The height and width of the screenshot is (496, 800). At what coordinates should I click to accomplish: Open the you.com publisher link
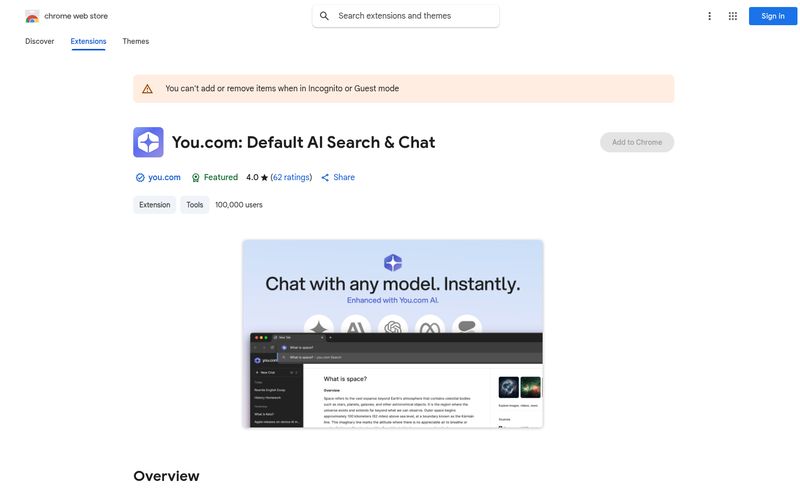[164, 178]
